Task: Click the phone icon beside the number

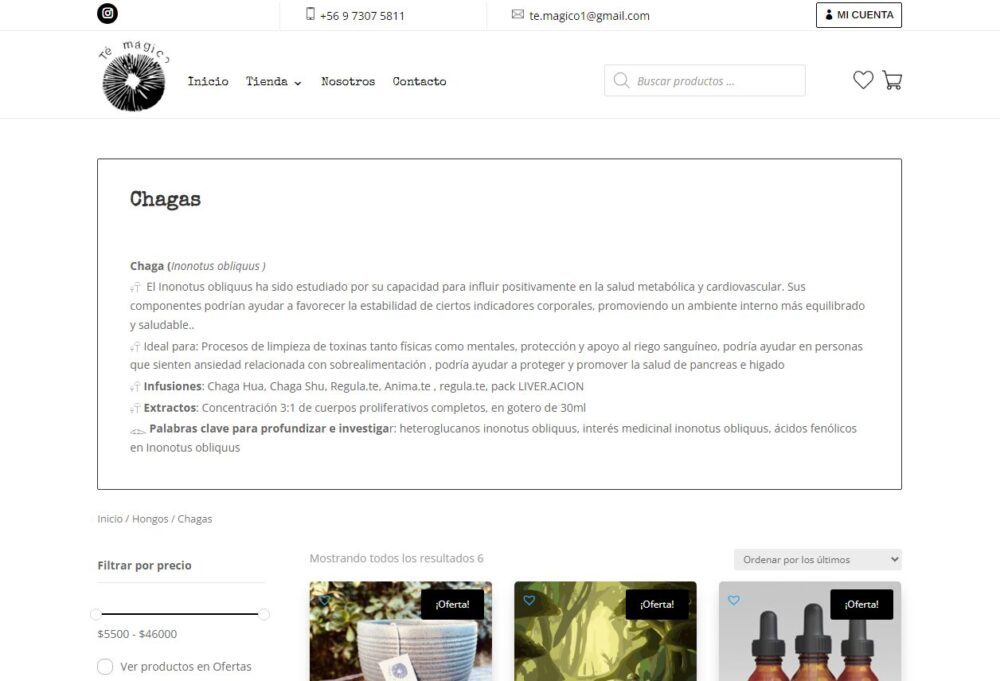Action: pos(310,14)
